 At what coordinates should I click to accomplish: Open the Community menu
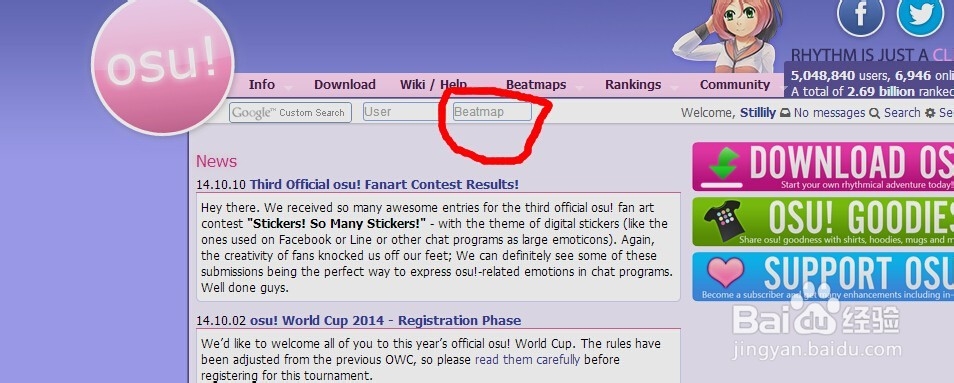point(735,85)
